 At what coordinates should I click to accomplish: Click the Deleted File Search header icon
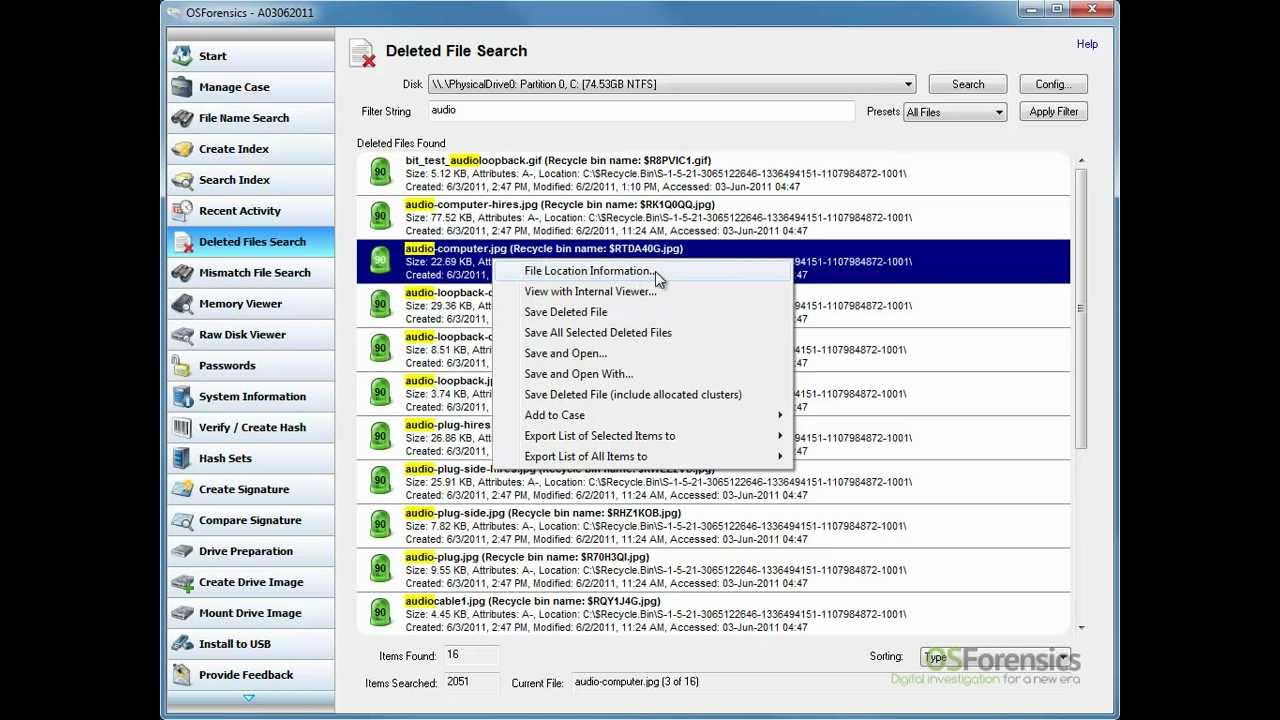tap(362, 53)
